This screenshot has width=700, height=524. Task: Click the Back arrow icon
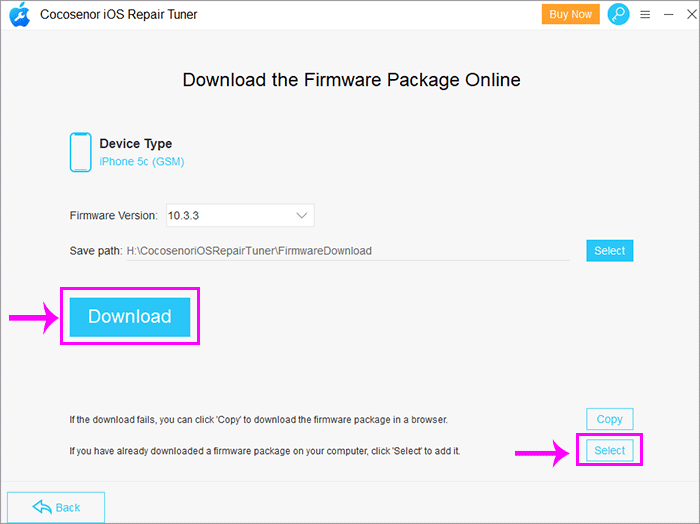click(x=42, y=507)
